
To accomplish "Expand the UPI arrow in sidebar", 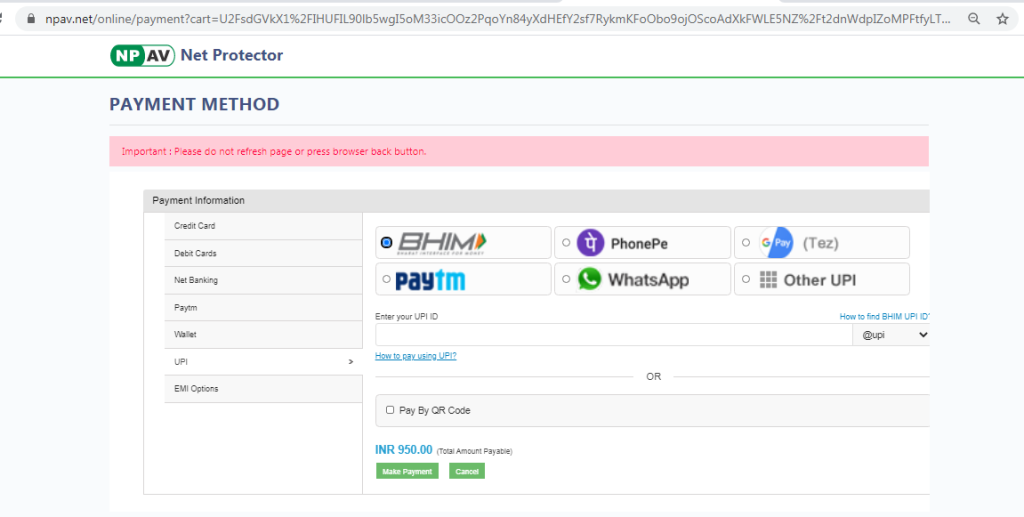I will [x=350, y=362].
